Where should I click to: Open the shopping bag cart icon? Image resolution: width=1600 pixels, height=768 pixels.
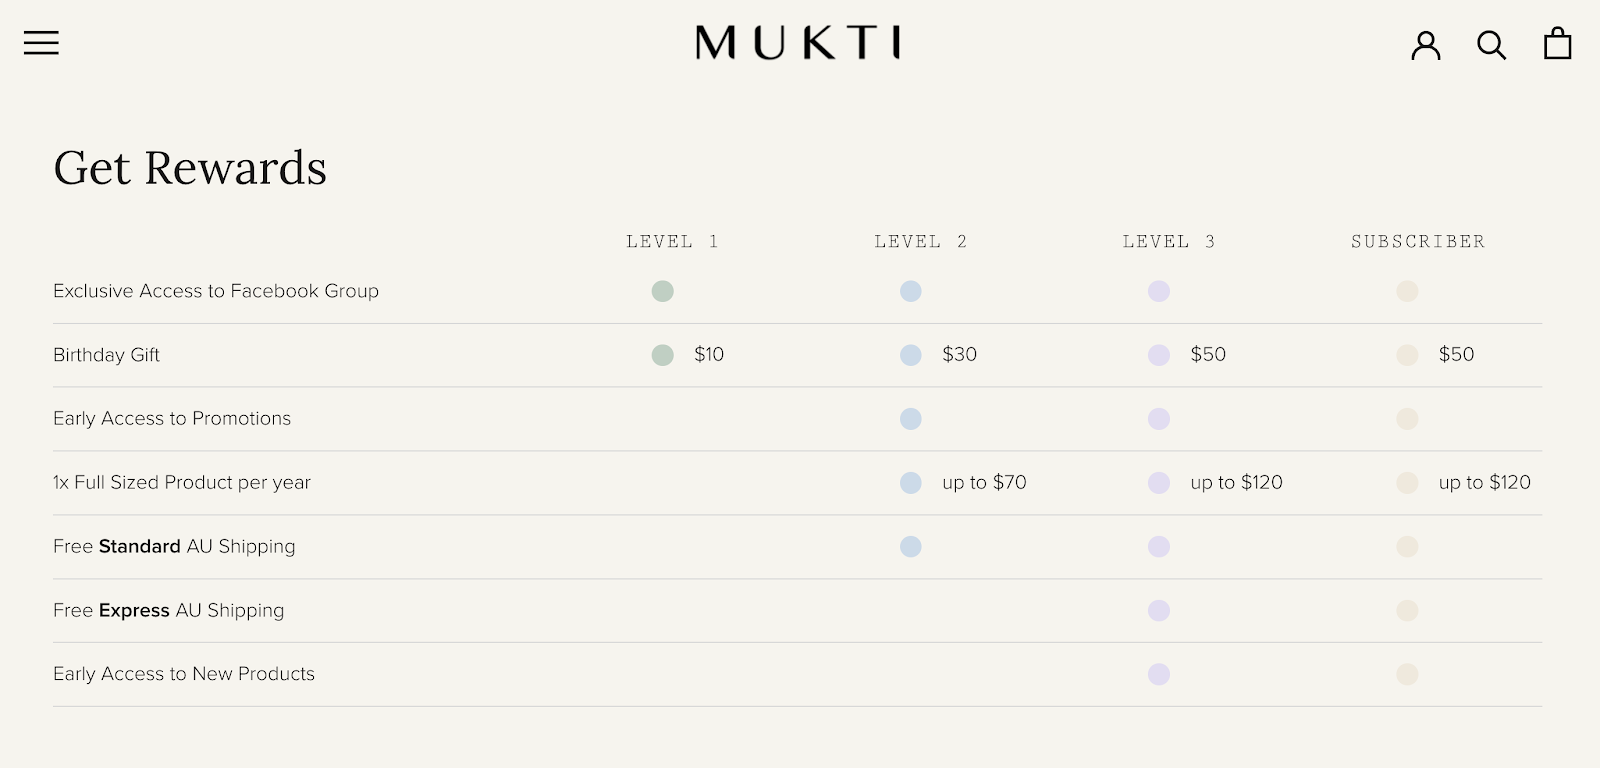tap(1557, 44)
